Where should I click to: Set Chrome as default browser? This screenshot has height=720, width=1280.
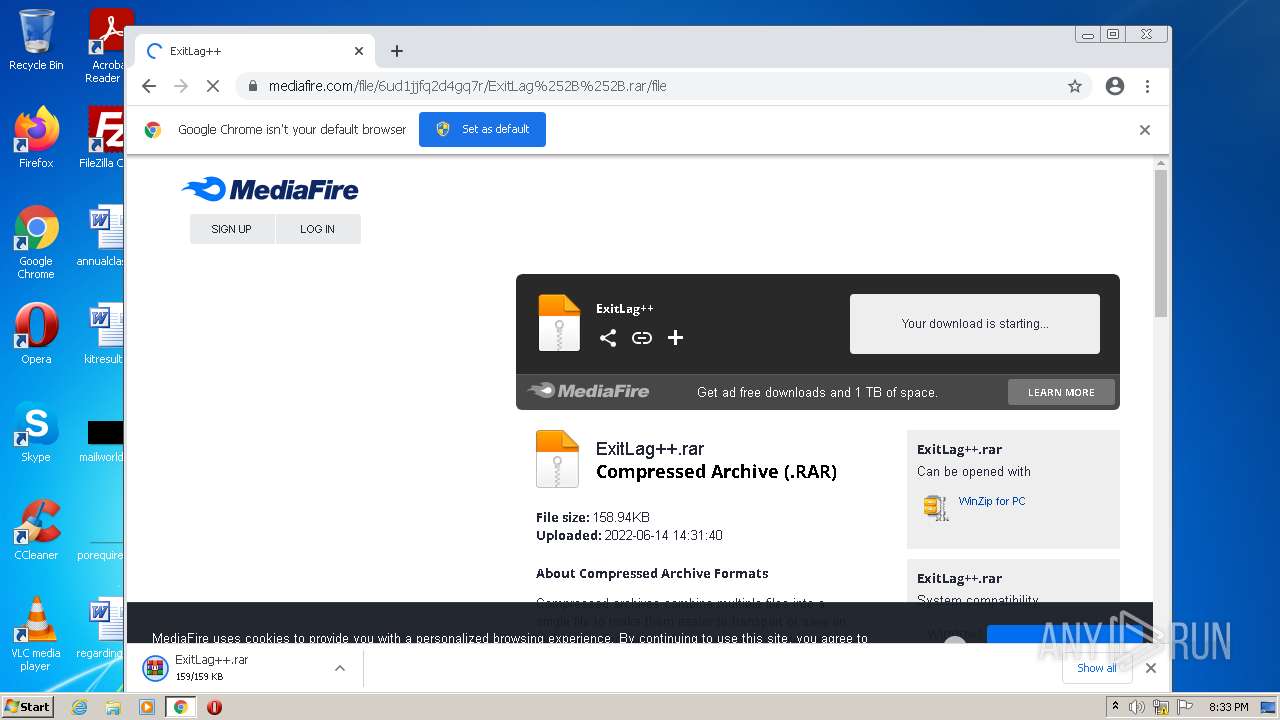[482, 129]
